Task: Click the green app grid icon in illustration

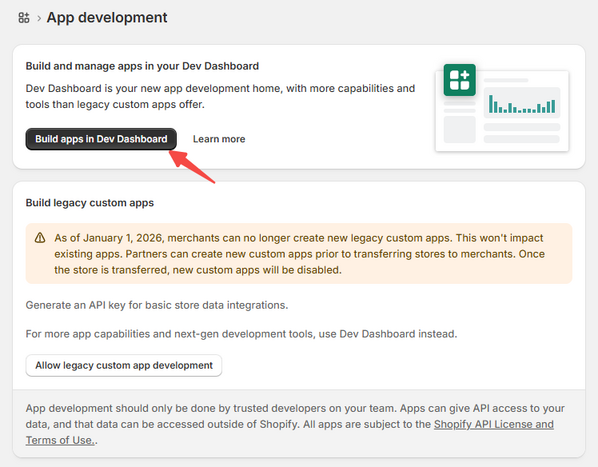Action: point(460,80)
